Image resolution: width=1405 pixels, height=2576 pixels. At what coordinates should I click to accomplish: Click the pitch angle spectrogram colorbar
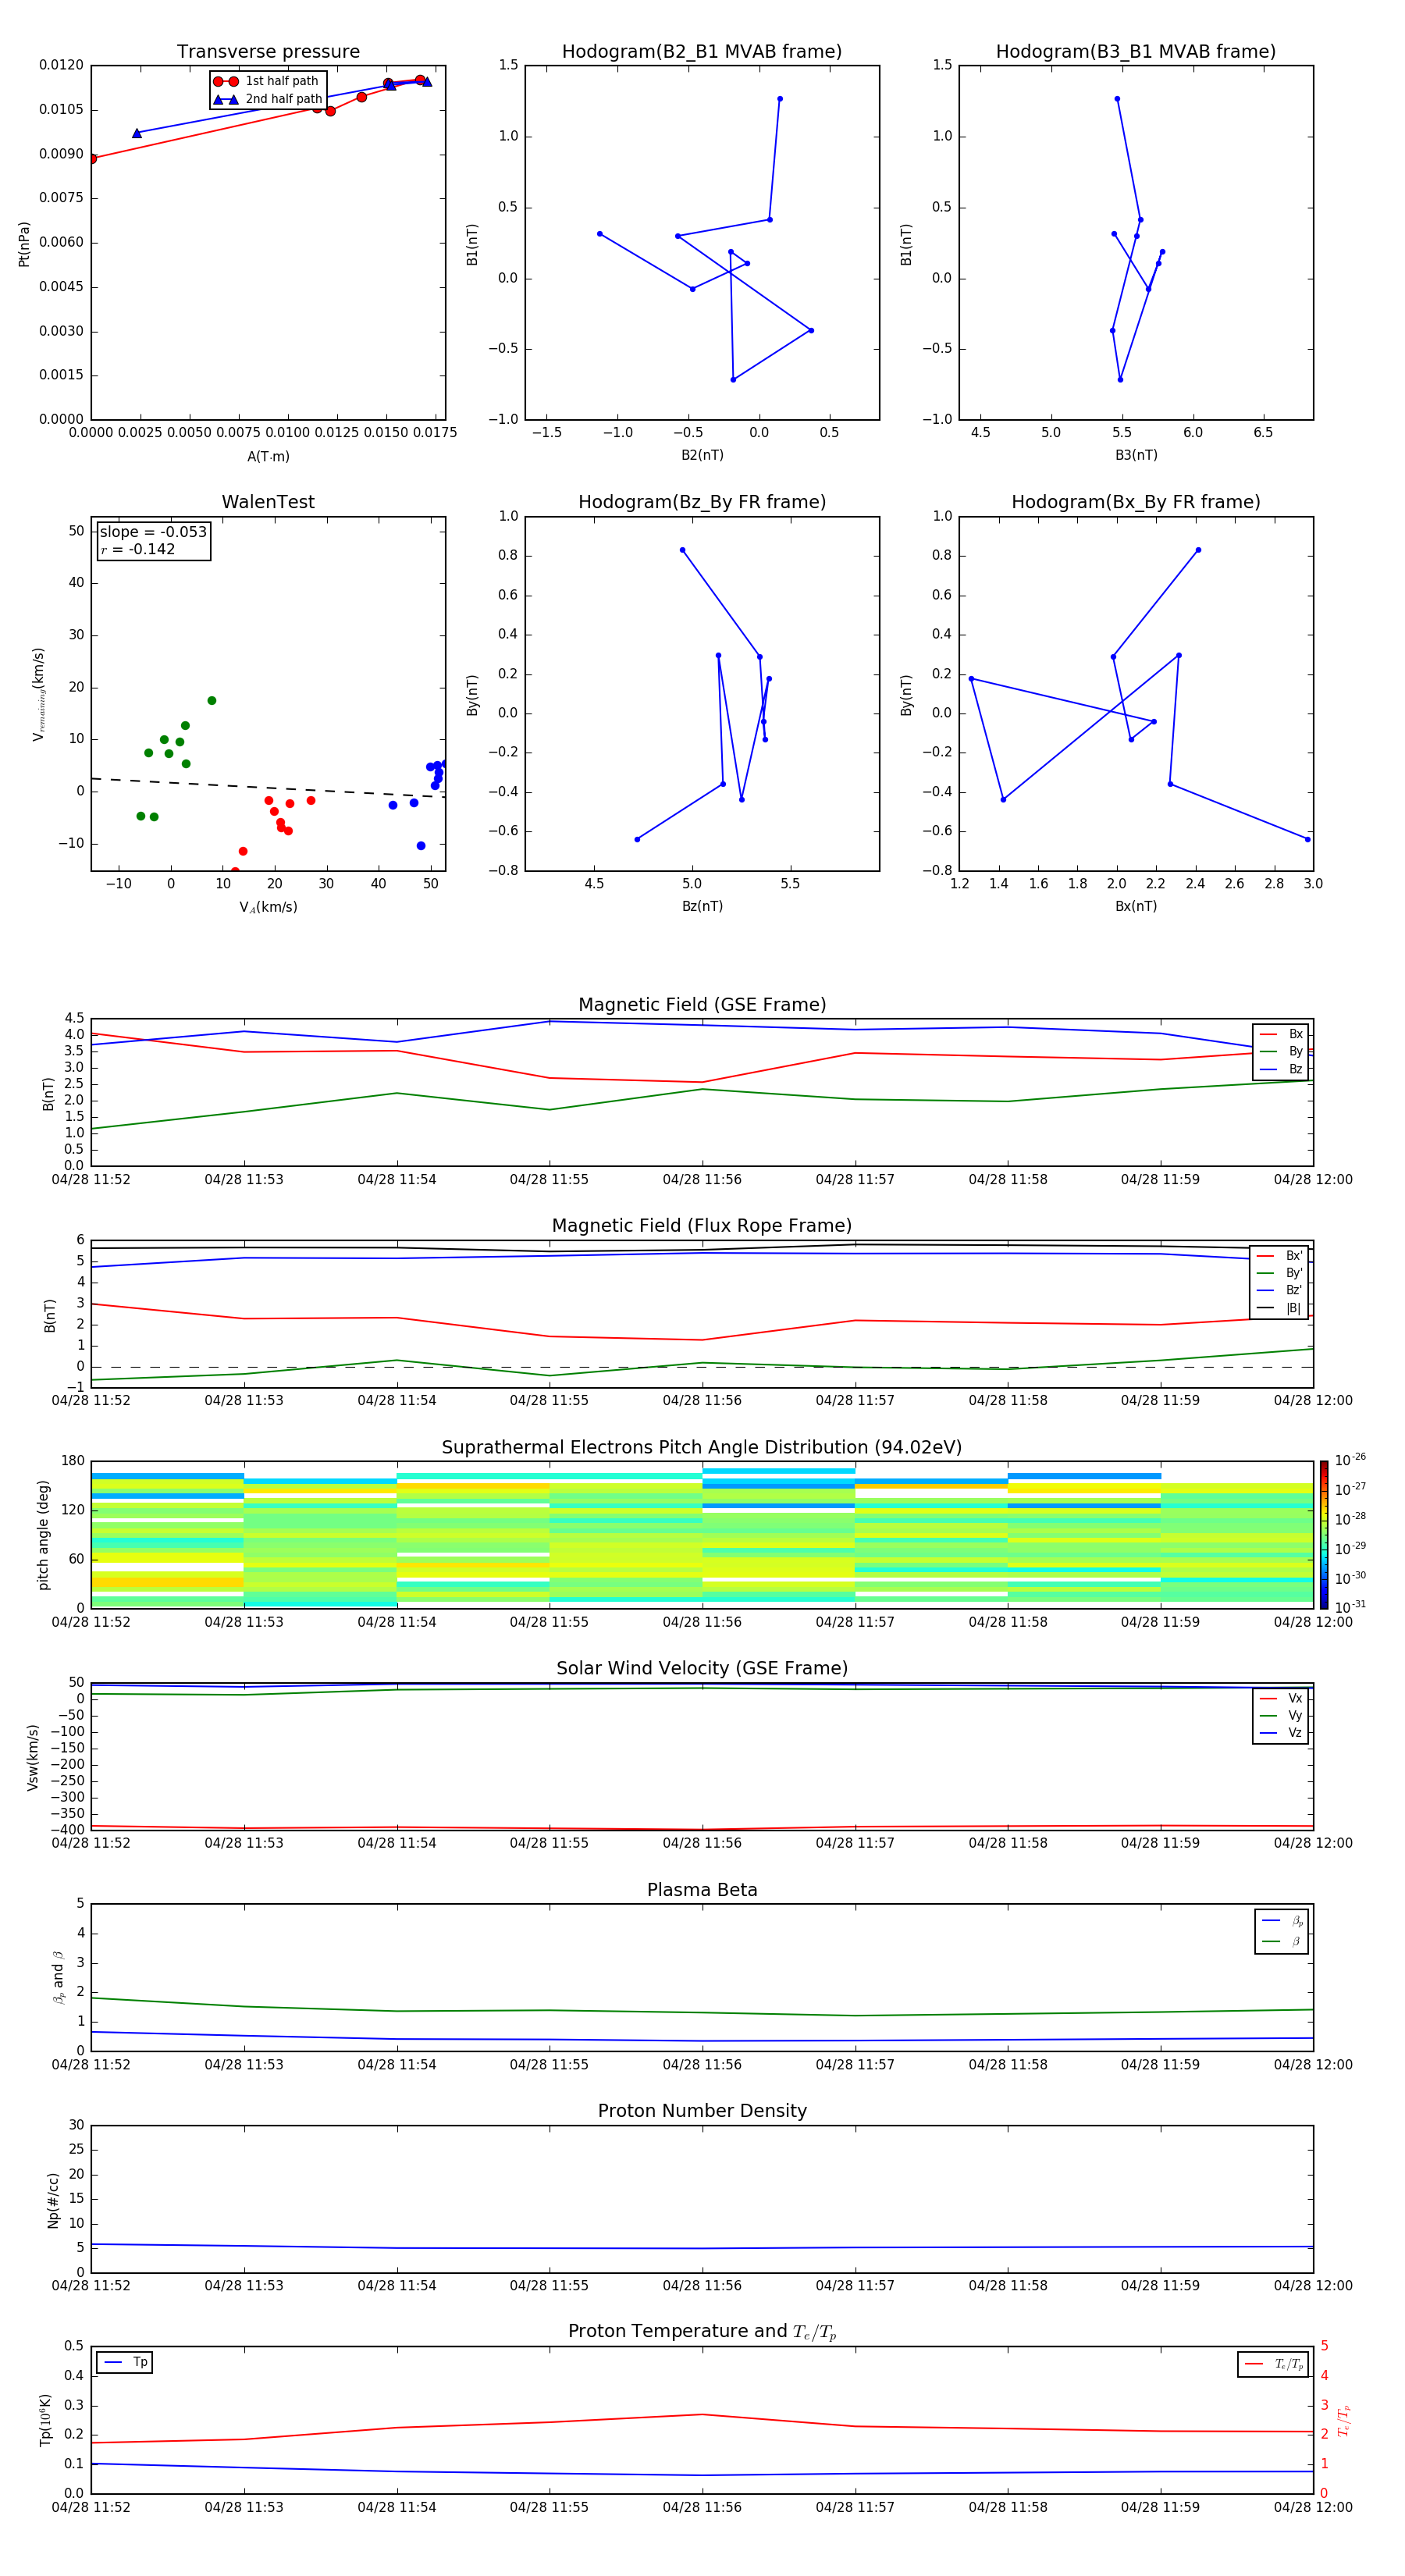(1324, 1535)
